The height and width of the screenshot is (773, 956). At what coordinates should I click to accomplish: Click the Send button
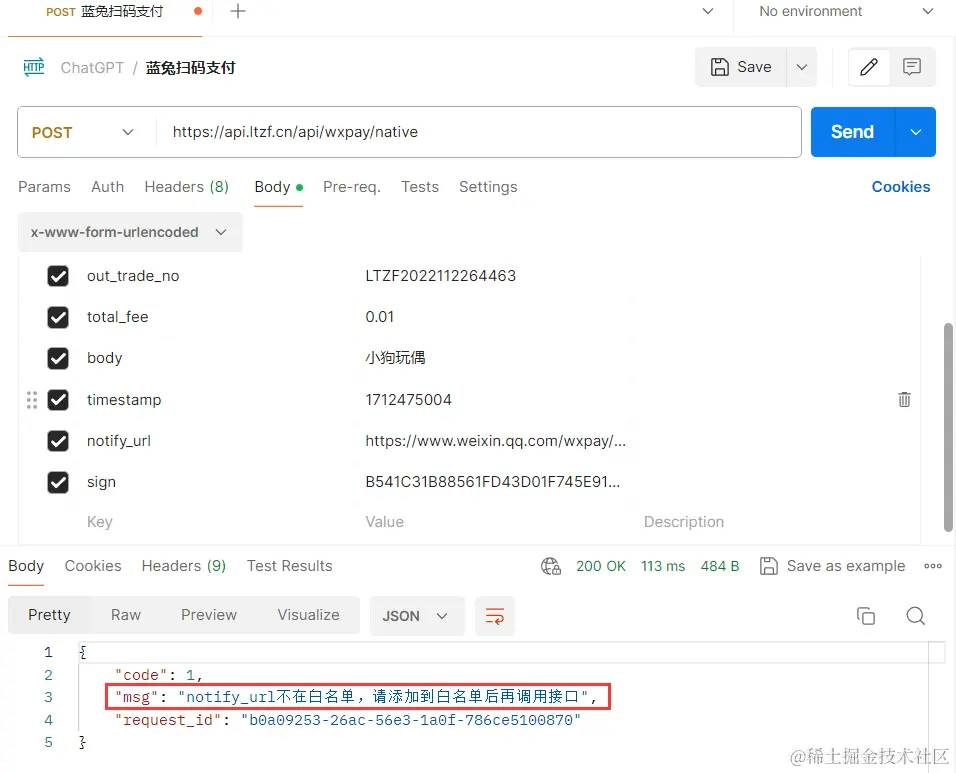(852, 132)
